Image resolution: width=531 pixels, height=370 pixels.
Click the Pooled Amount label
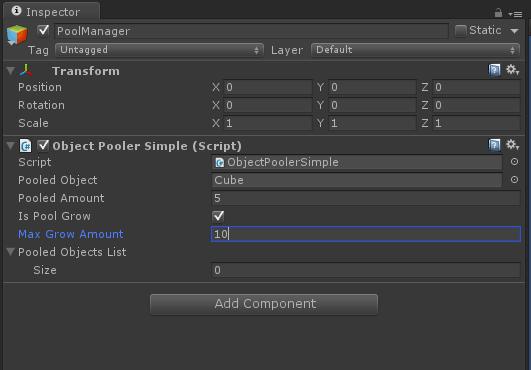click(61, 198)
